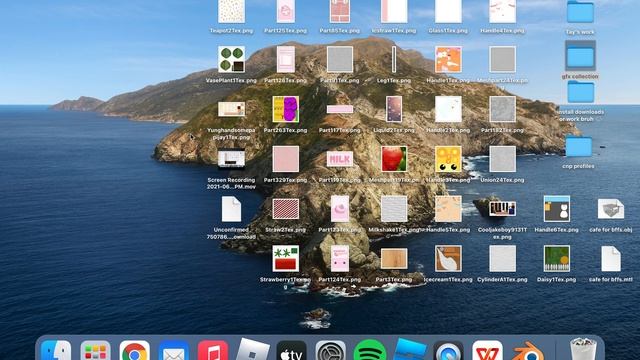This screenshot has height=360, width=640.
Task: Open Launchpad from the Dock
Action: (x=95, y=350)
